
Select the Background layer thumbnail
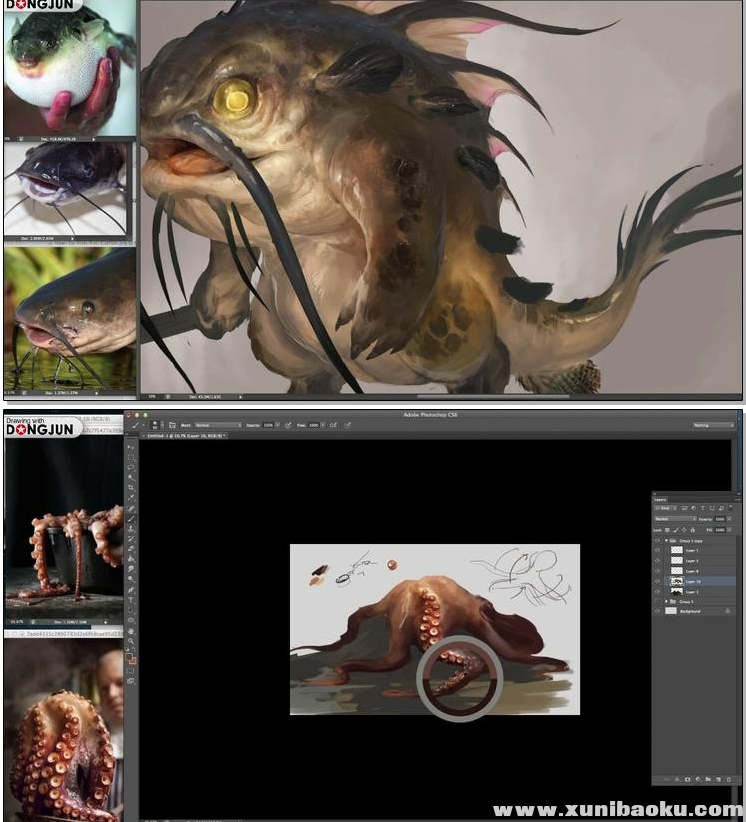tap(671, 611)
